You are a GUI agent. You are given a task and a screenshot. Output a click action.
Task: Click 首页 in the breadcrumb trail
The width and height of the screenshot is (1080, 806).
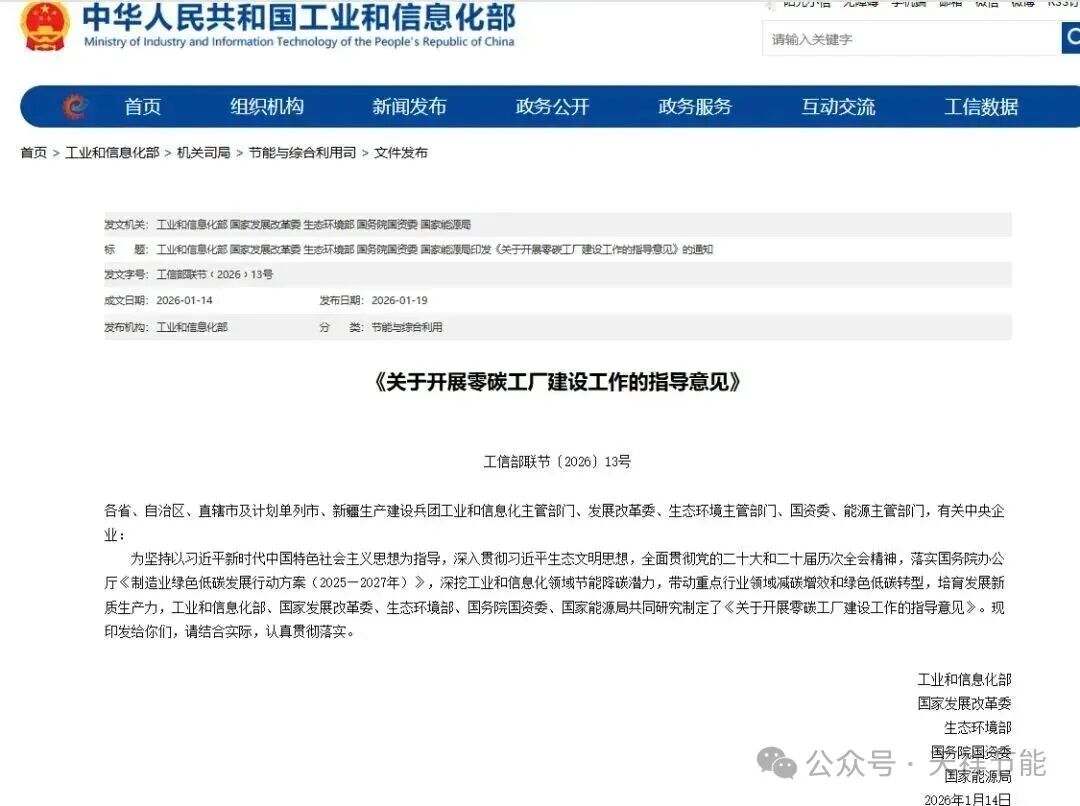pos(34,153)
